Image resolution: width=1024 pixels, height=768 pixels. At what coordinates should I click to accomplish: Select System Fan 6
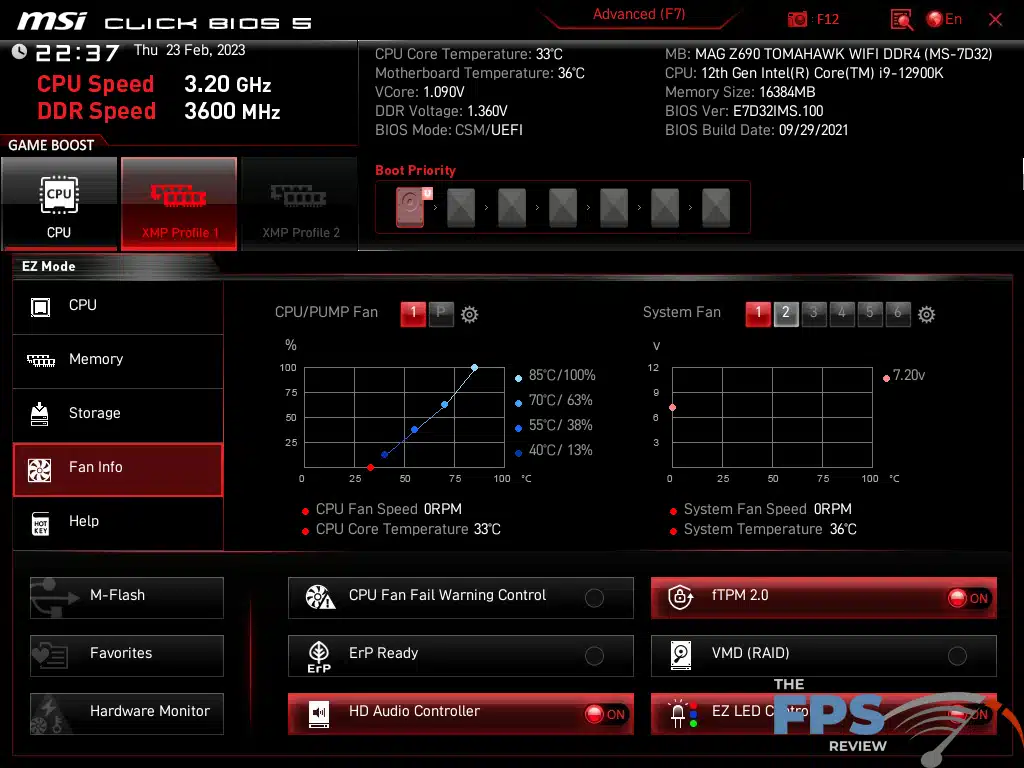898,313
